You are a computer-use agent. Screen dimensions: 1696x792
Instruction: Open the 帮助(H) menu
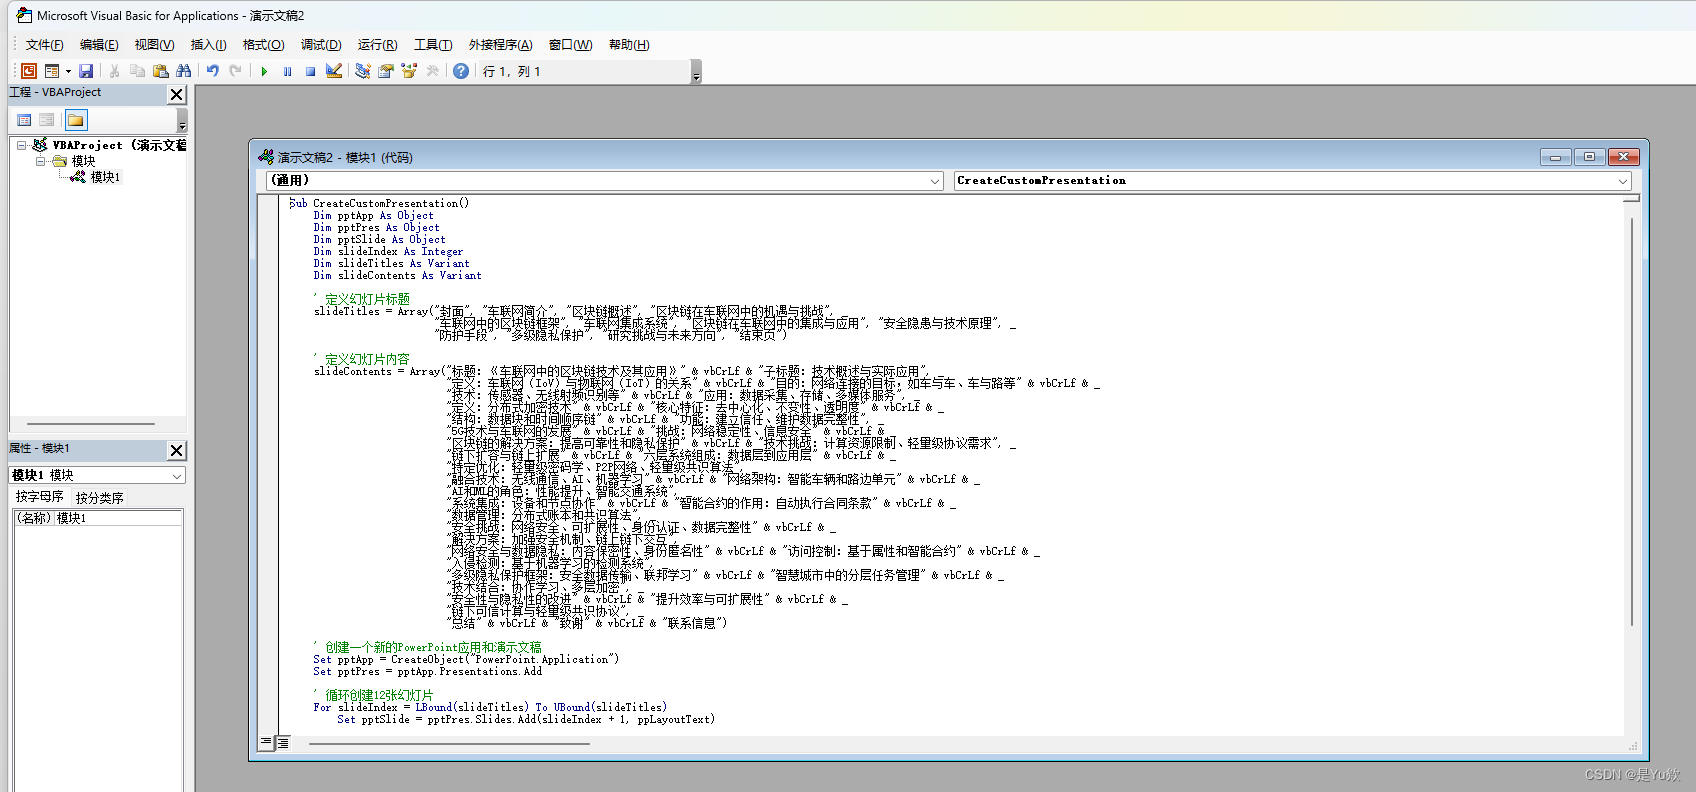click(x=629, y=45)
